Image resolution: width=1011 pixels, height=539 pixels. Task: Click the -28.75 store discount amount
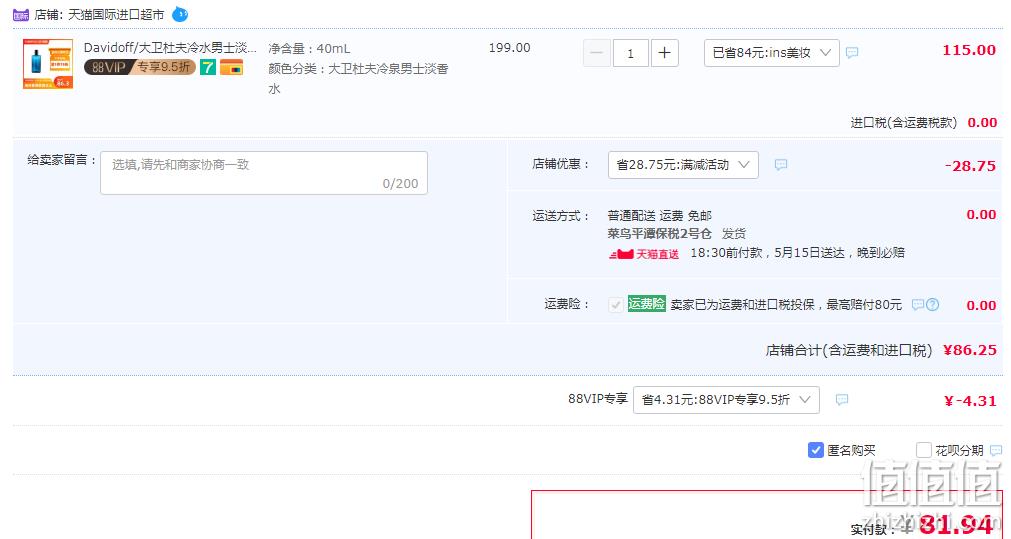[970, 166]
